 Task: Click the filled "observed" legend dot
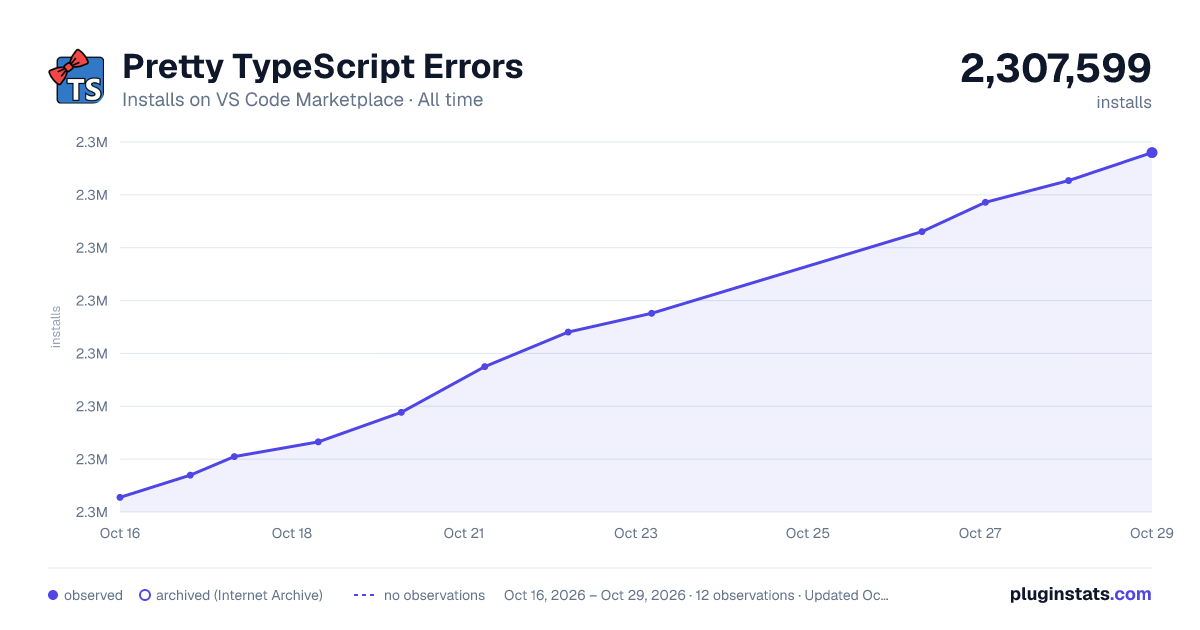[53, 595]
